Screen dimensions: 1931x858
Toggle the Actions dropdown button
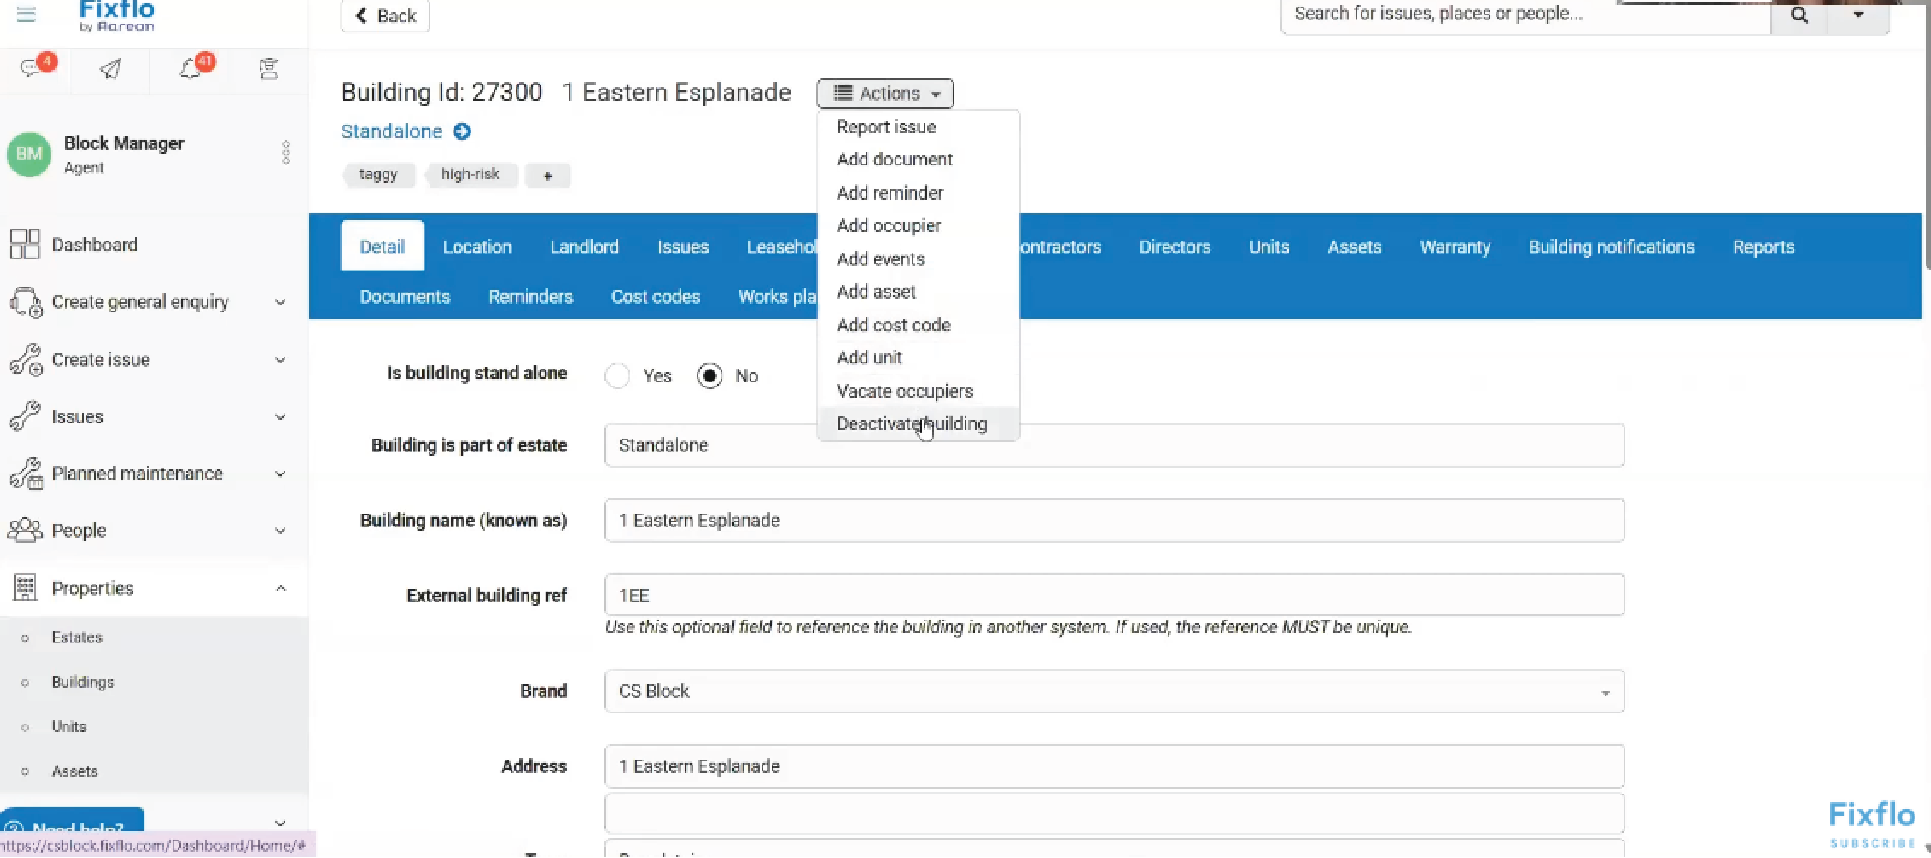click(885, 94)
